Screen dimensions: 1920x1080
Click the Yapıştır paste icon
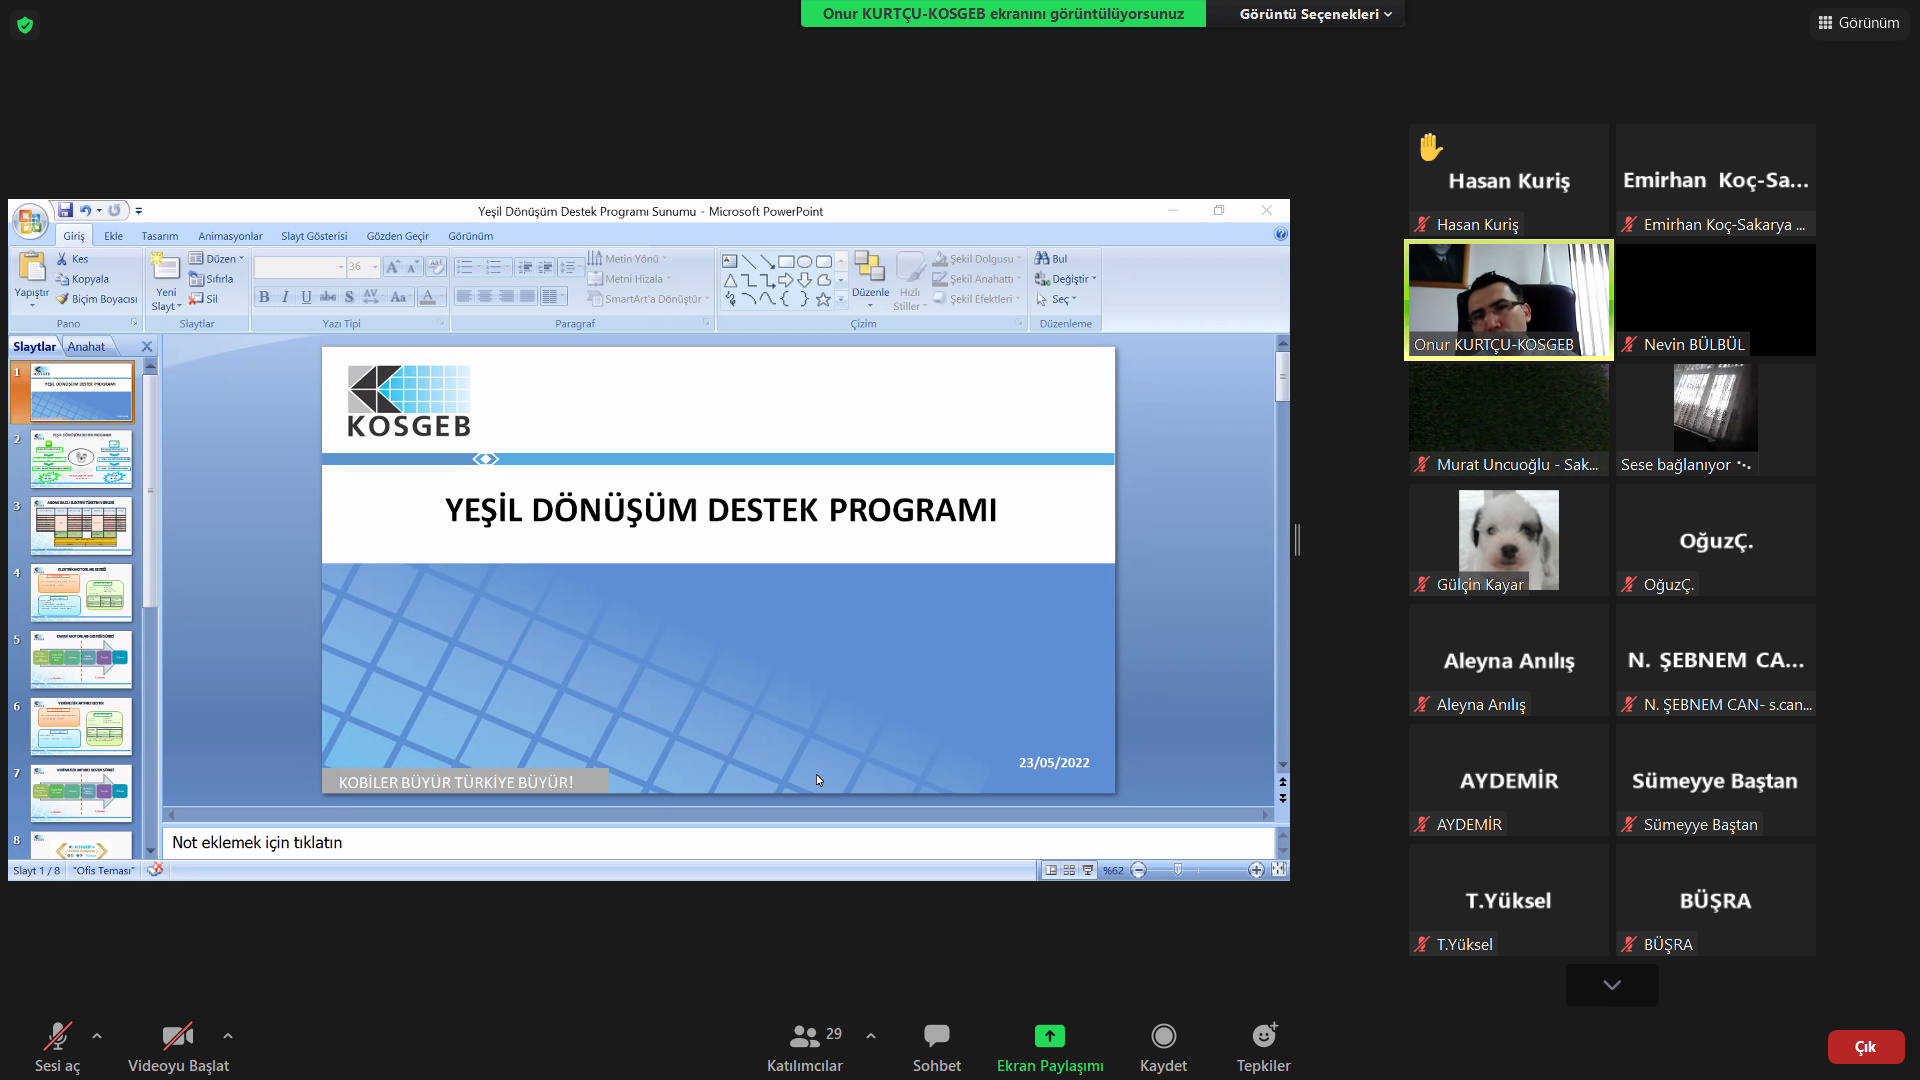coord(32,268)
